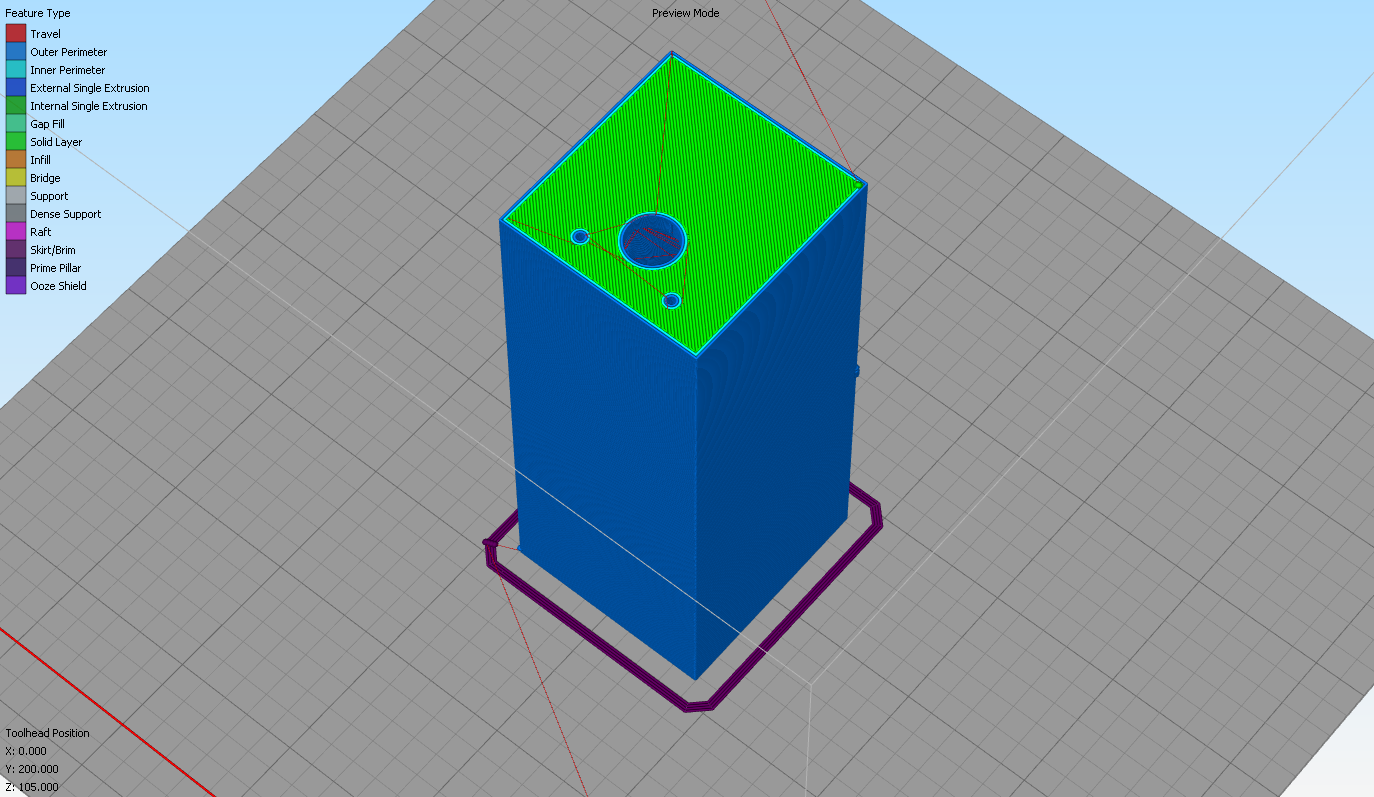Click the Travel color swatch
This screenshot has width=1374, height=797.
[x=15, y=33]
